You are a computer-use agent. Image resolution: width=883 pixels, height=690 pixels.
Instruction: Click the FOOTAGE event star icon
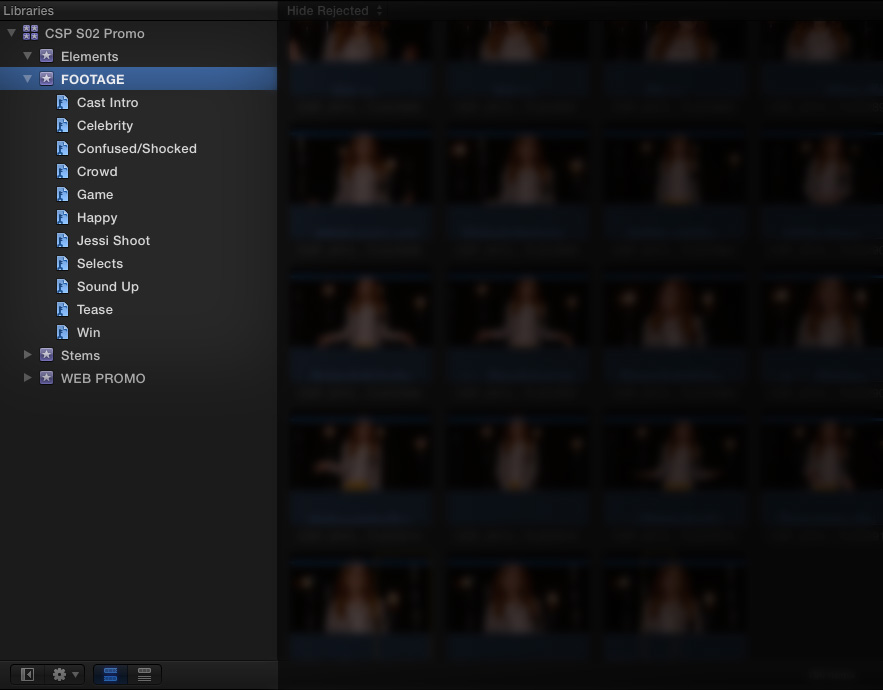click(47, 79)
